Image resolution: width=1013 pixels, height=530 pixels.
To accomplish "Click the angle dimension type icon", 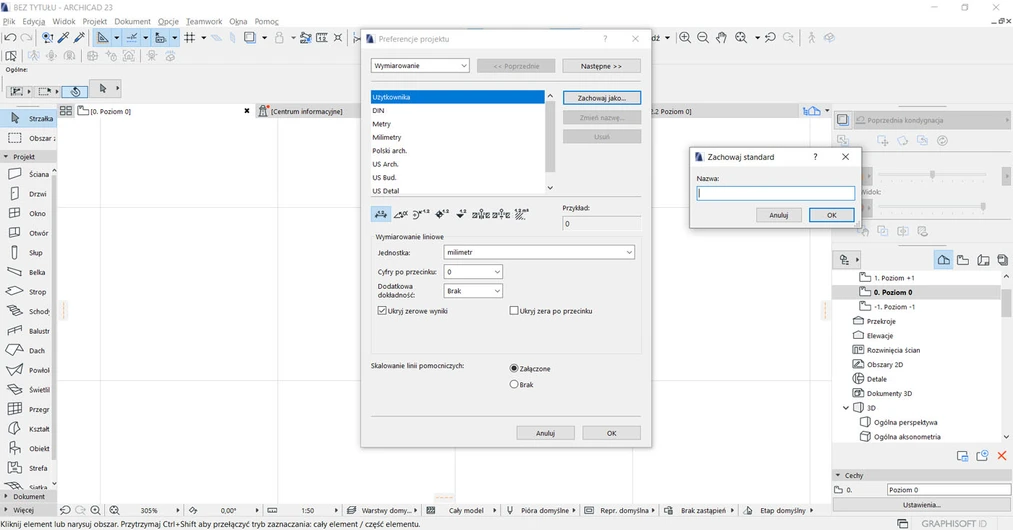I will tap(401, 214).
